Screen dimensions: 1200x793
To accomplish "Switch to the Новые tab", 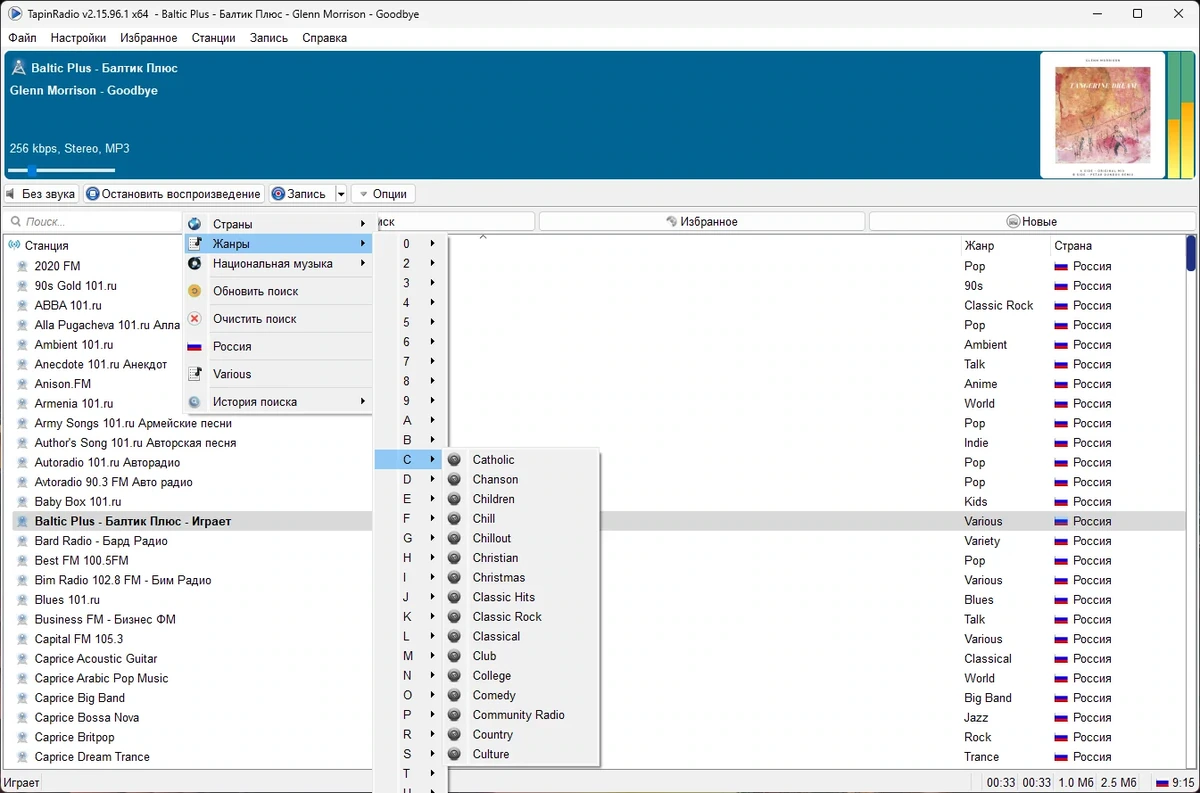I will 1031,222.
